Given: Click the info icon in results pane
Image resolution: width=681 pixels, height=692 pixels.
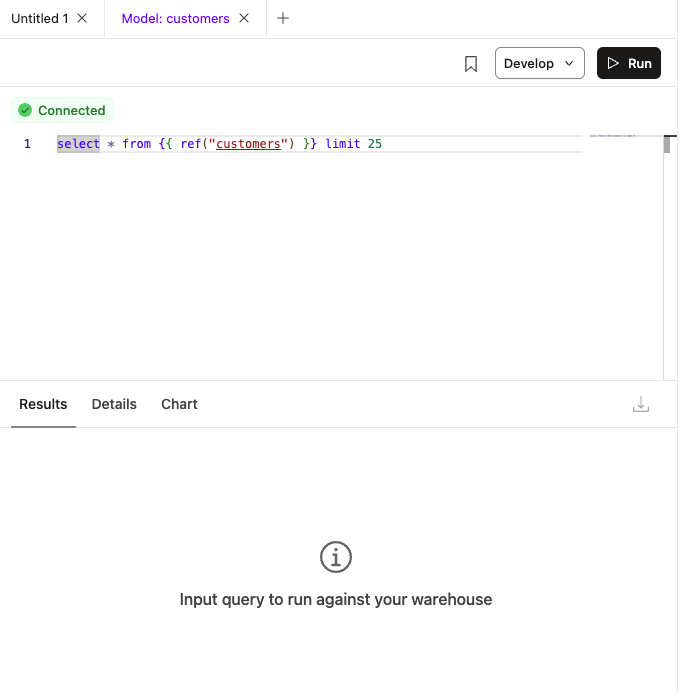Looking at the screenshot, I should pos(336,557).
